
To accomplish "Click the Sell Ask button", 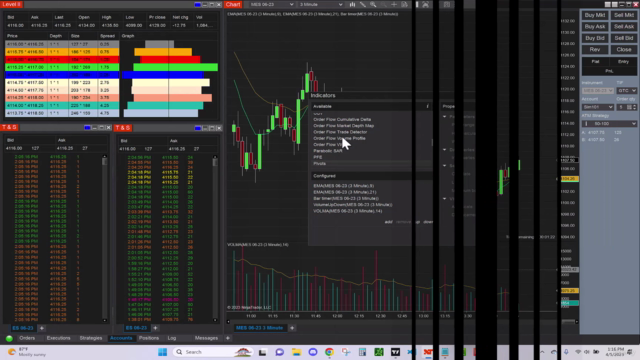I will pyautogui.click(x=624, y=27).
